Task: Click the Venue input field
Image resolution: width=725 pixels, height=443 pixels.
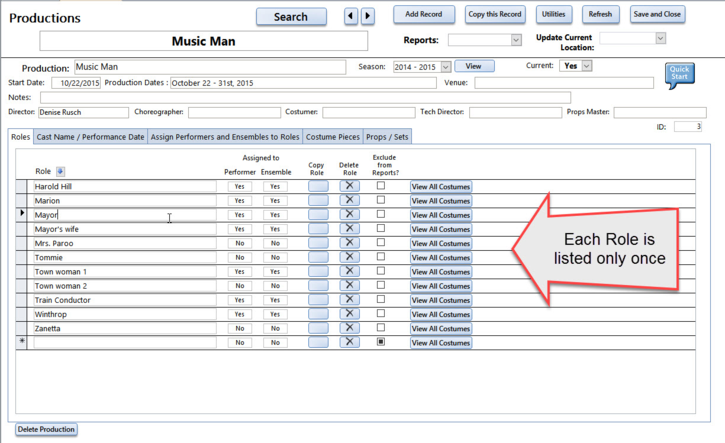Action: 564,83
